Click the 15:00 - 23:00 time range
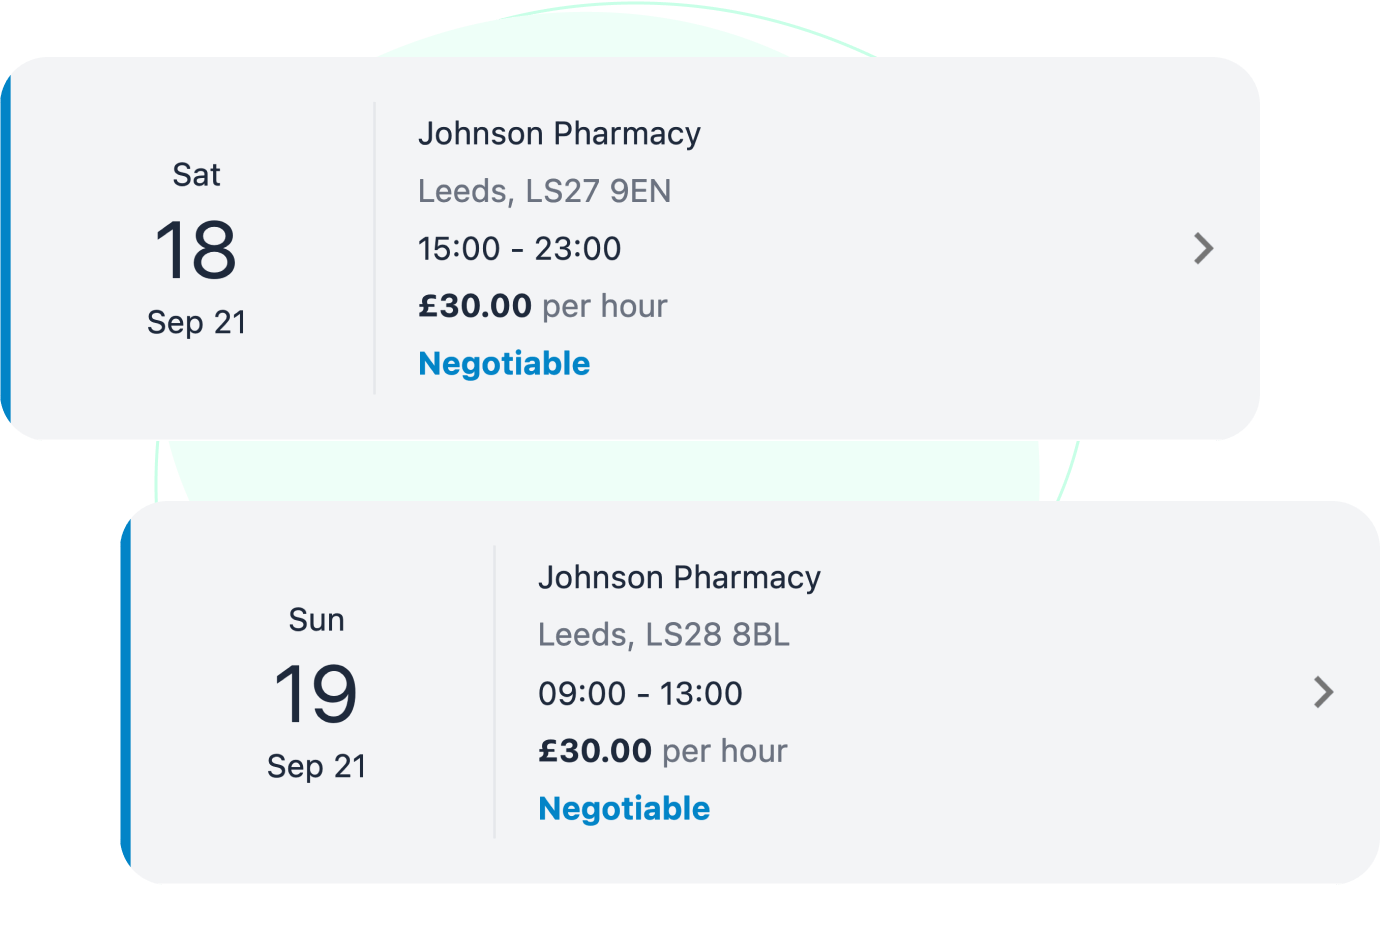Screen dimensions: 1380x939 click(519, 248)
